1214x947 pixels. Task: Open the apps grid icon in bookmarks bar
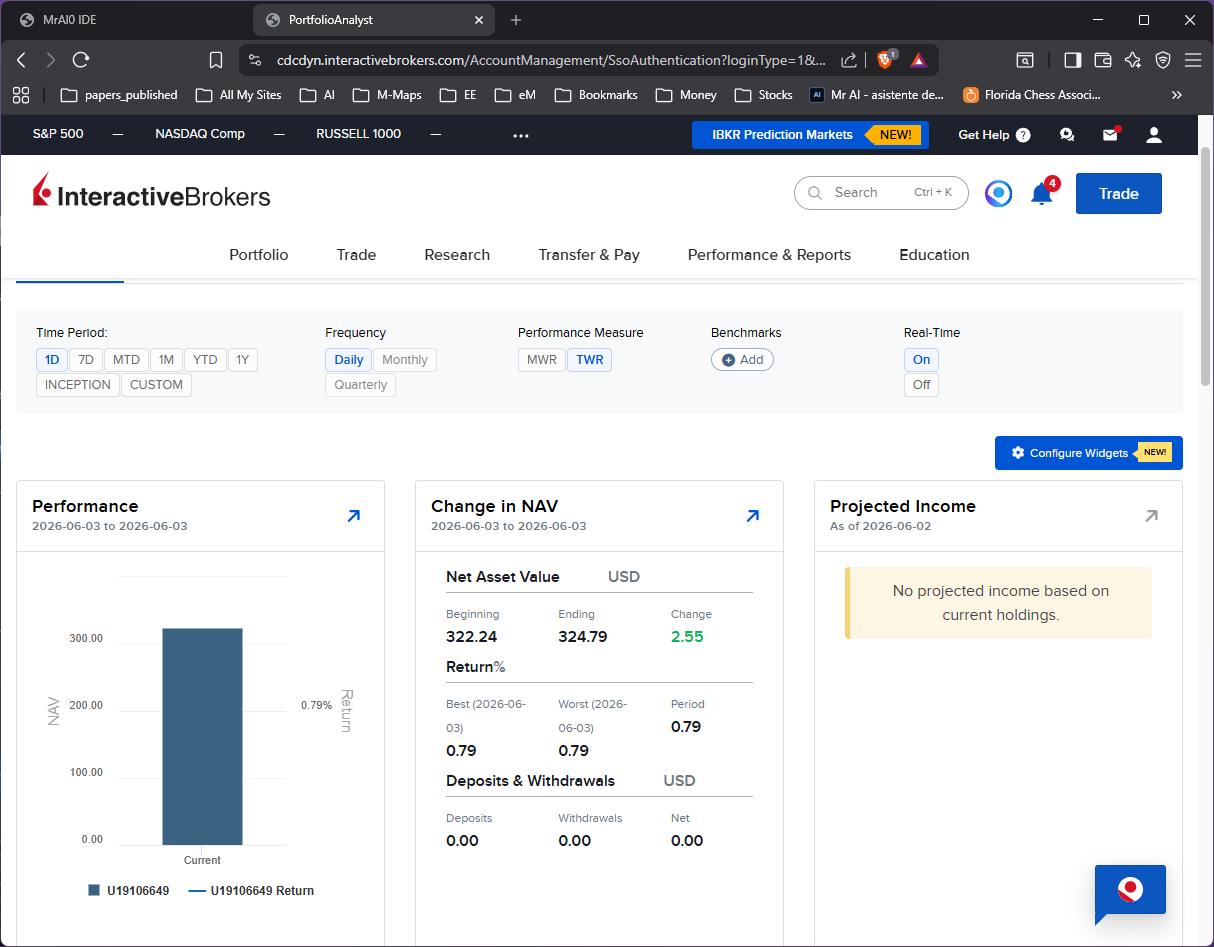tap(20, 95)
